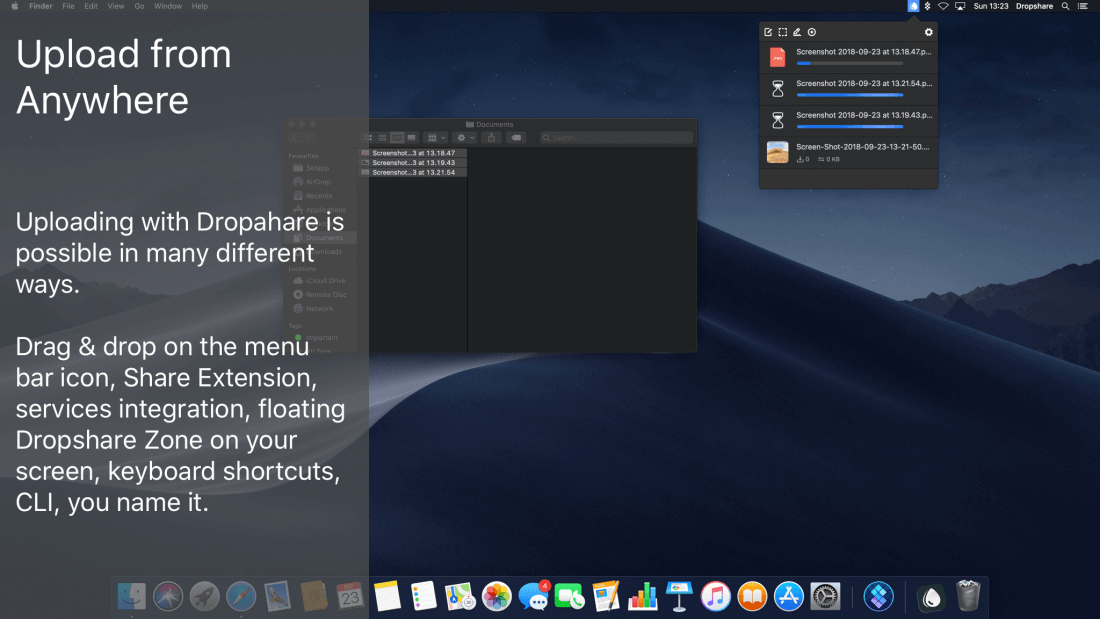Click the Dropshare name in menu bar
Screen dimensions: 1100x619
tap(1034, 6)
